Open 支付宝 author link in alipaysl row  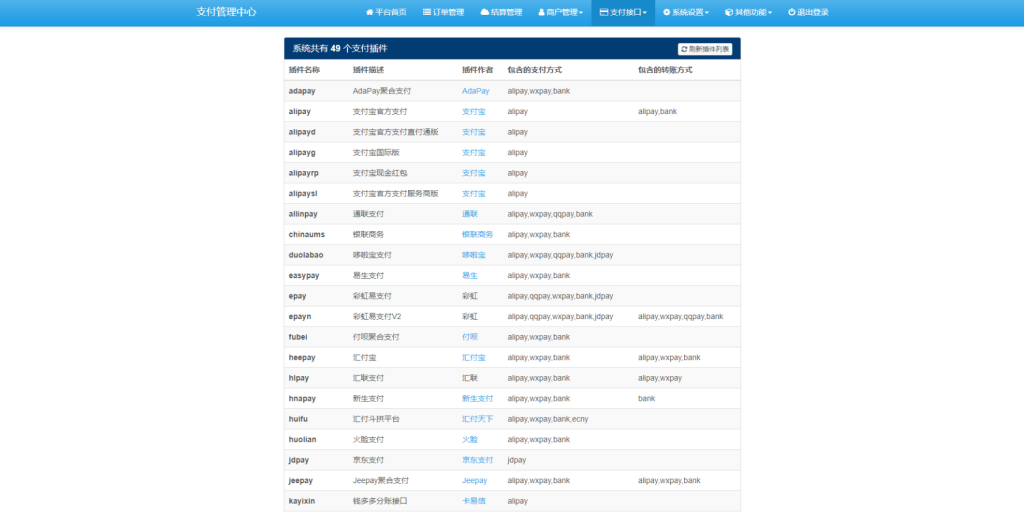click(x=473, y=193)
